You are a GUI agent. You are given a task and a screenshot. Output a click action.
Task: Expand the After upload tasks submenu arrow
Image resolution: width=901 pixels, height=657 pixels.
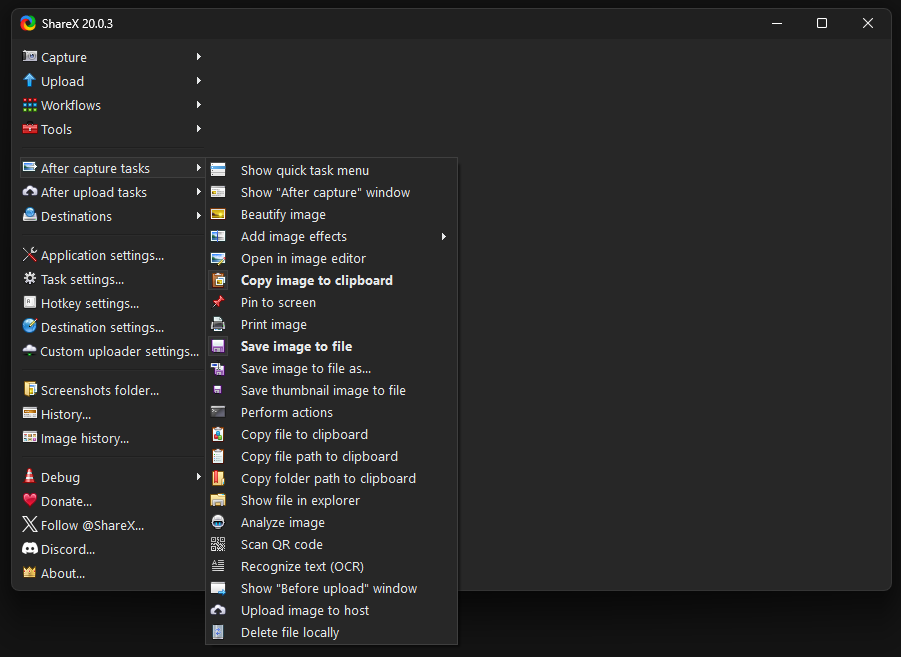[x=198, y=191]
